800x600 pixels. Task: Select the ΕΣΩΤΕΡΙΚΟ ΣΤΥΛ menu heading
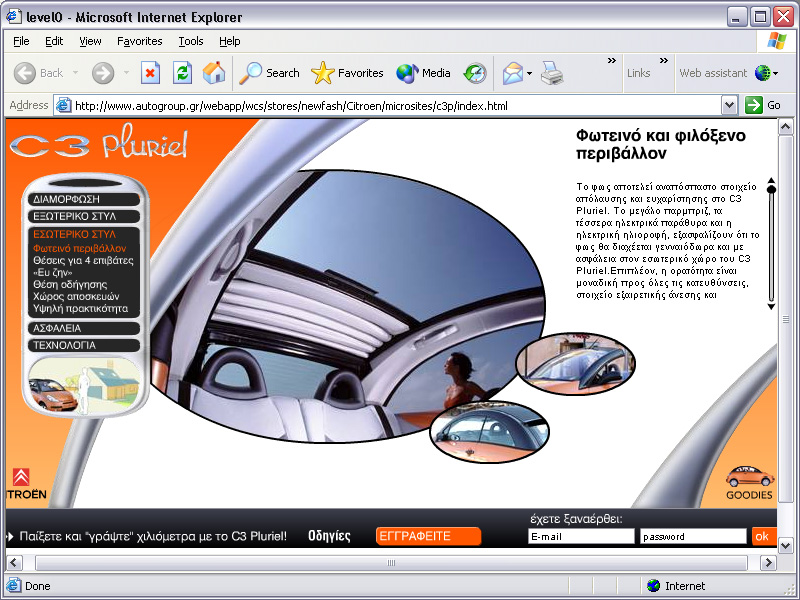pos(74,234)
